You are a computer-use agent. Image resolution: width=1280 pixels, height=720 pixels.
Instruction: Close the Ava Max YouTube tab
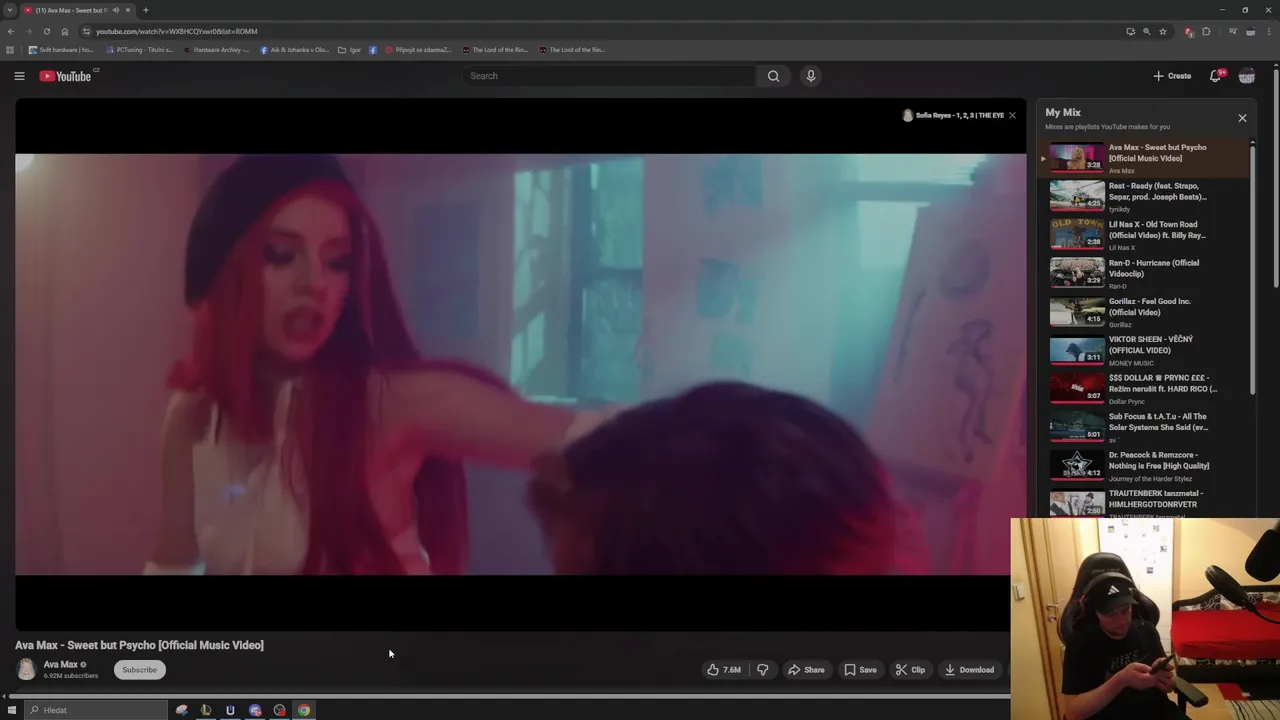pos(128,10)
